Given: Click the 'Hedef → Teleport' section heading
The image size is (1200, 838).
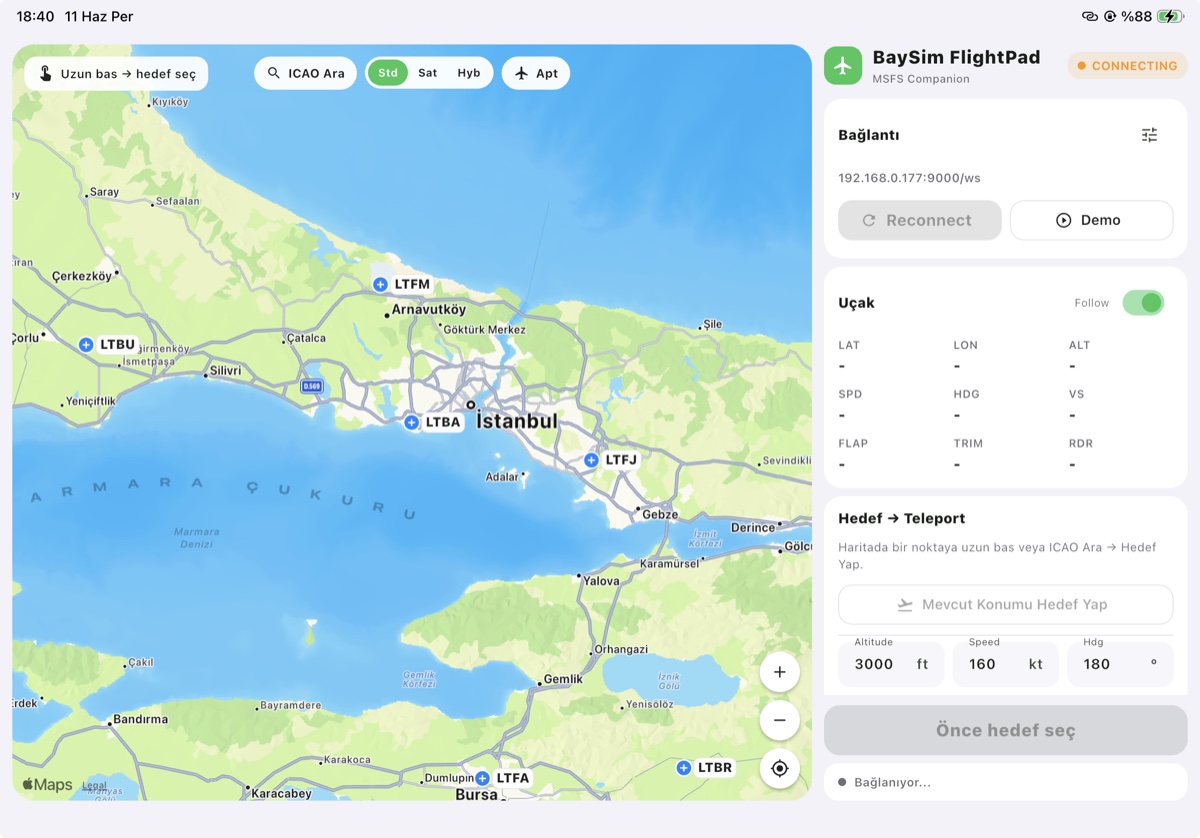Looking at the screenshot, I should (902, 518).
